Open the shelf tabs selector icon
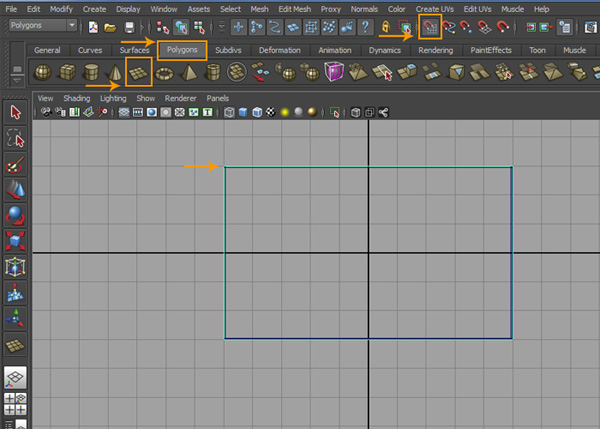 pyautogui.click(x=17, y=69)
